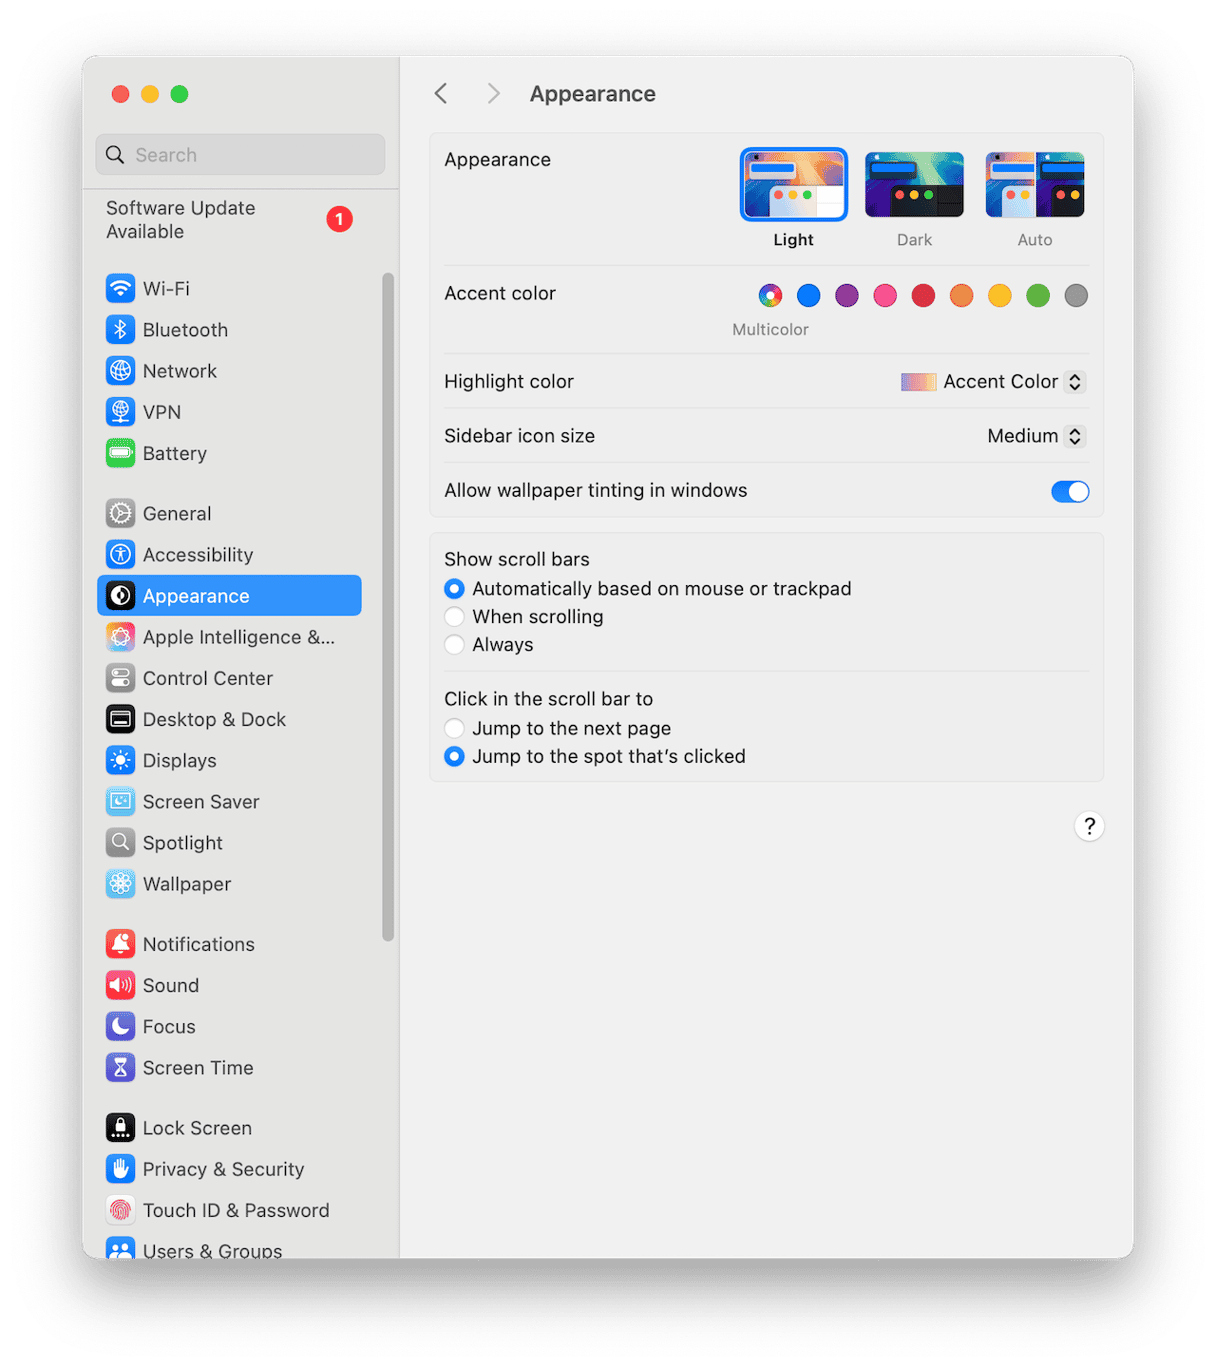Open the Battery icon in sidebar

tap(120, 453)
